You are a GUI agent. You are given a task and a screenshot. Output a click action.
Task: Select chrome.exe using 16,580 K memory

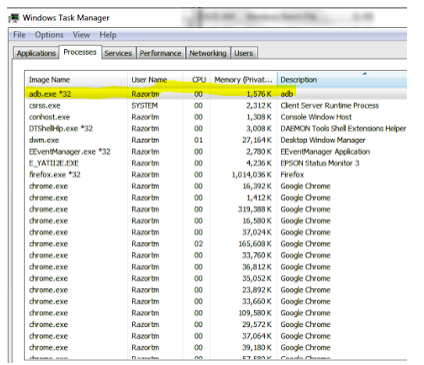coord(216,221)
